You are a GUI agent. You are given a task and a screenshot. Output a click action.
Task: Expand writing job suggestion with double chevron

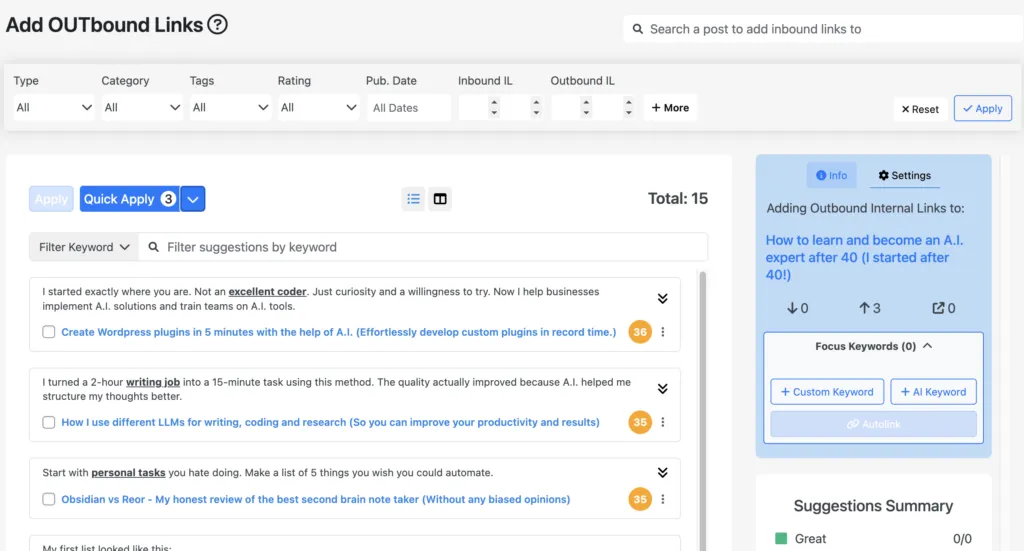662,388
